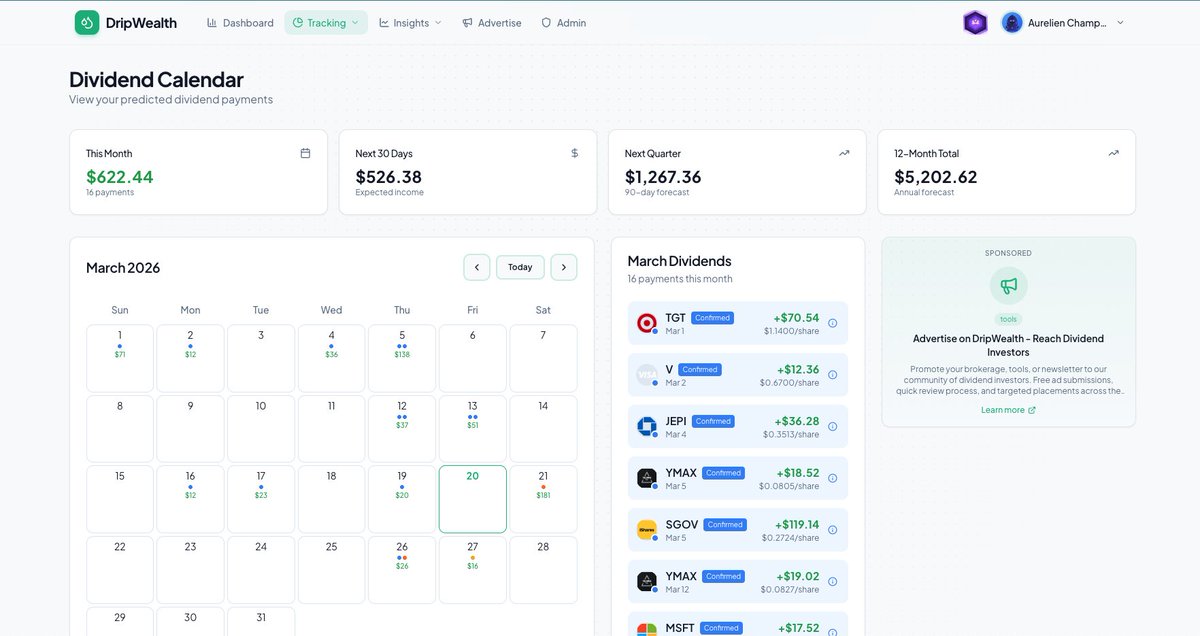1200x636 pixels.
Task: Open info icon for V dividend
Action: (x=832, y=375)
